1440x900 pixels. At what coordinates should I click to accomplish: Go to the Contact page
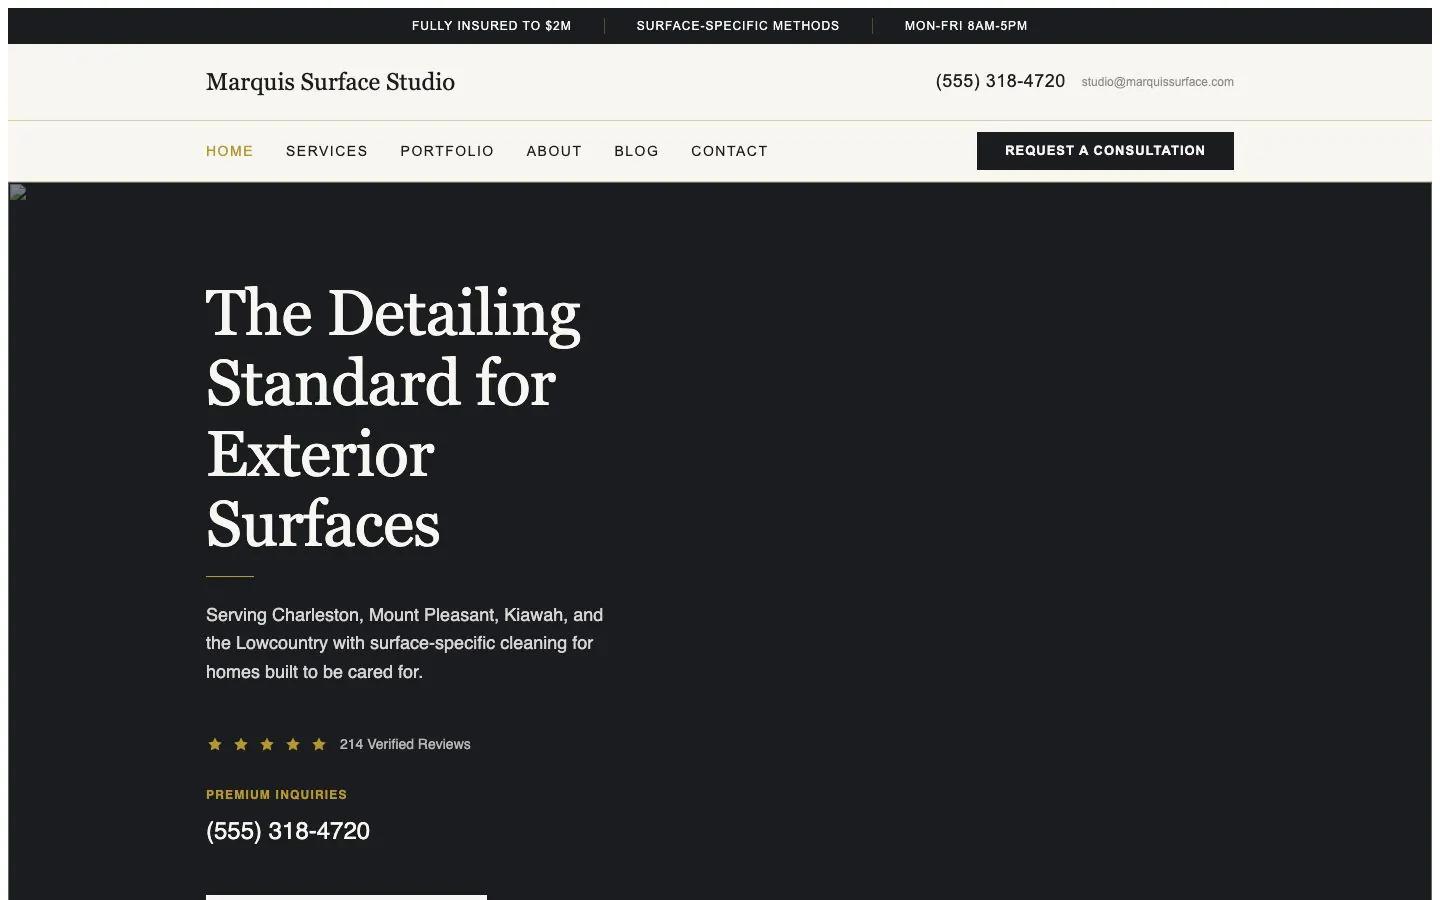click(729, 151)
